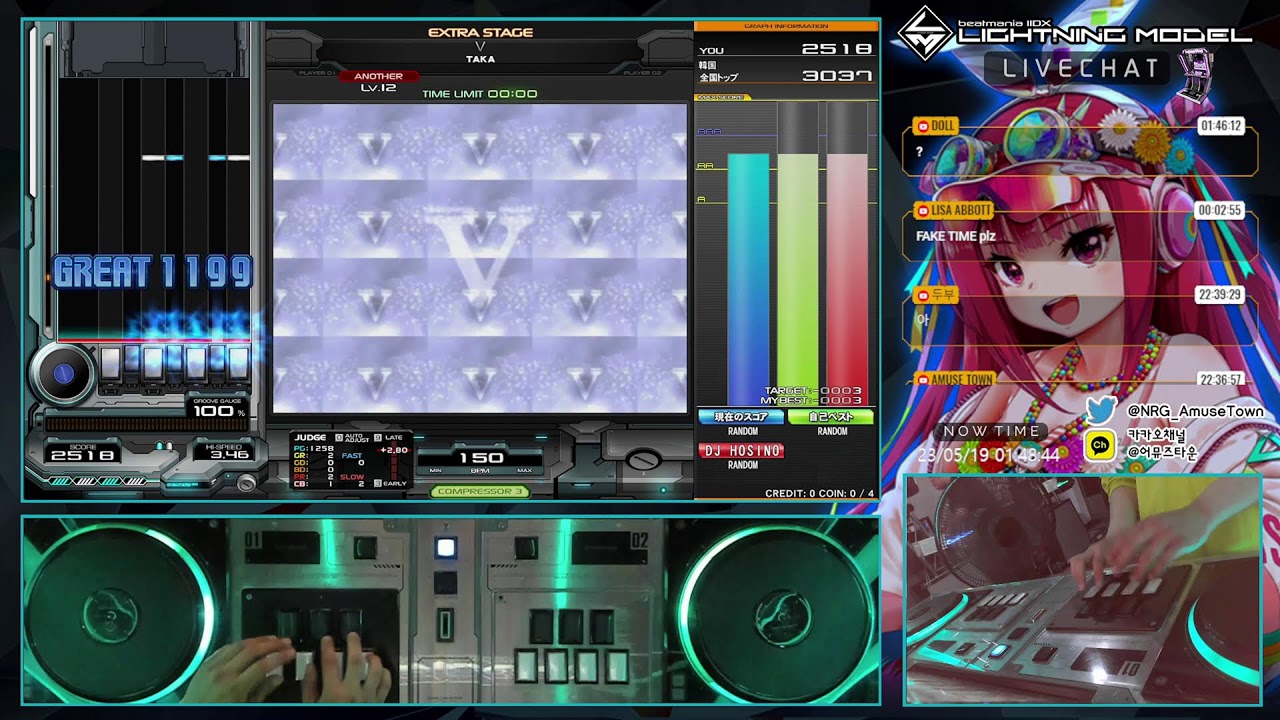Click the turntable scratch disc in the game

63,373
